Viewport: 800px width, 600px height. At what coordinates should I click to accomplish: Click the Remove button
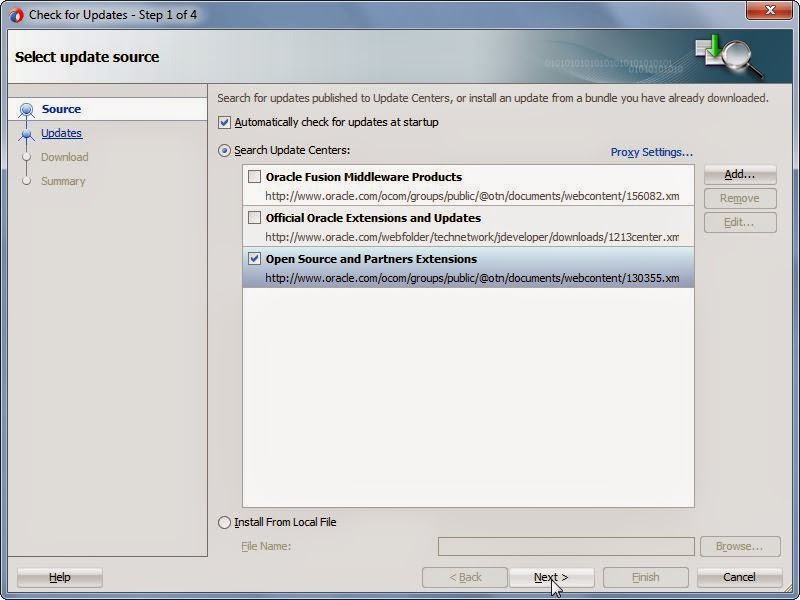pyautogui.click(x=740, y=198)
